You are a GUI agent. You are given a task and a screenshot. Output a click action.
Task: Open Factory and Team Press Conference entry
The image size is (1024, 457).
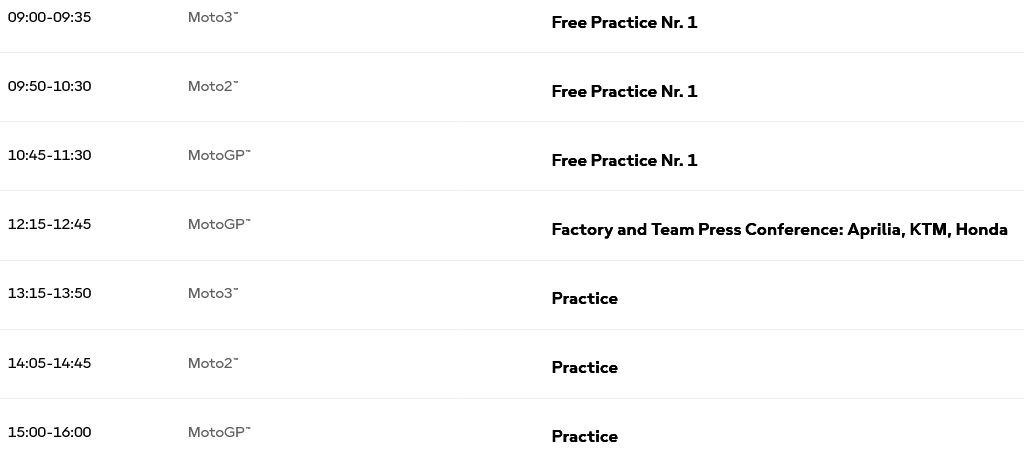(x=780, y=230)
